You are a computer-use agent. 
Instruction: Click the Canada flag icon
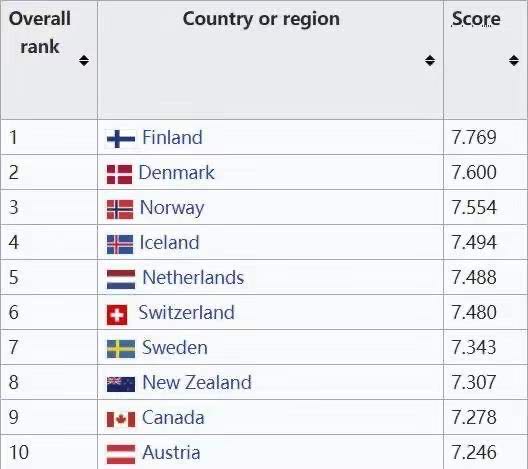[121, 419]
